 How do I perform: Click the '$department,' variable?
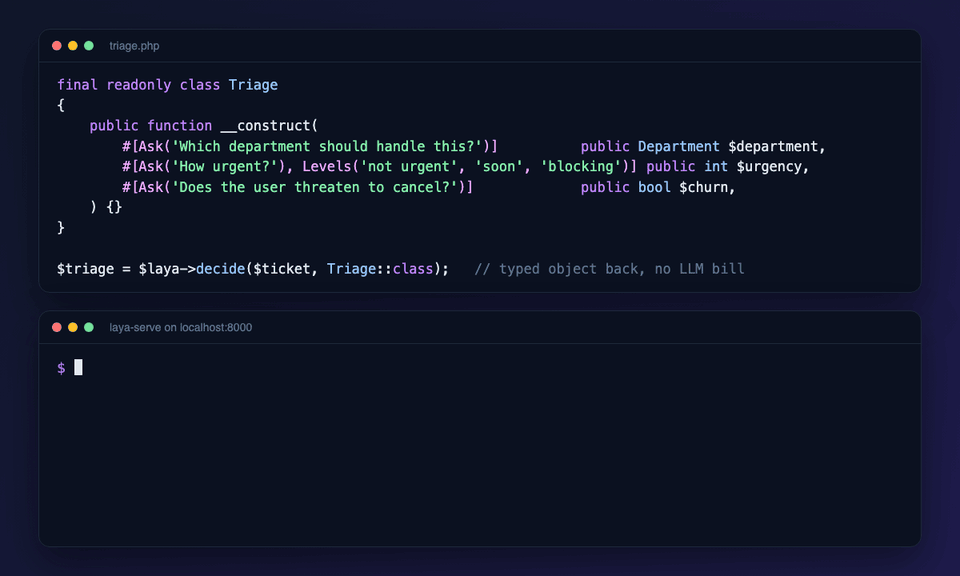click(777, 146)
